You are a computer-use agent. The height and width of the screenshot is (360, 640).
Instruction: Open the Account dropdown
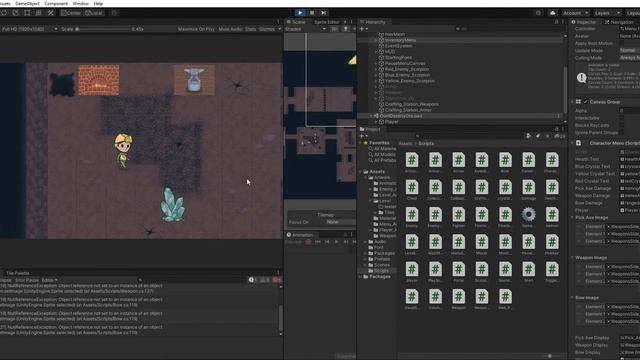click(575, 13)
